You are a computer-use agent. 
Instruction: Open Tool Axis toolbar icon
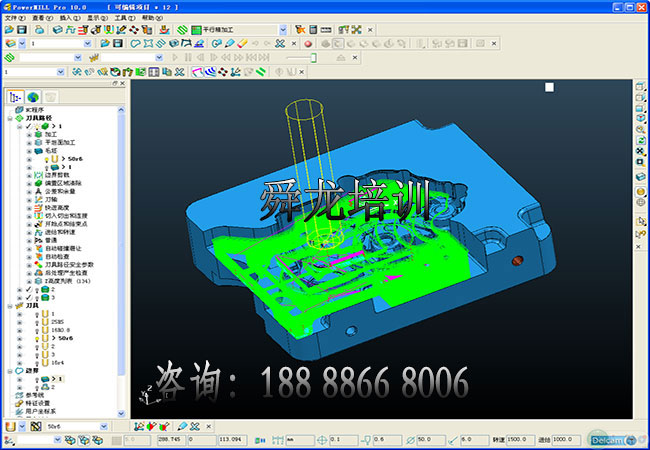click(x=121, y=30)
